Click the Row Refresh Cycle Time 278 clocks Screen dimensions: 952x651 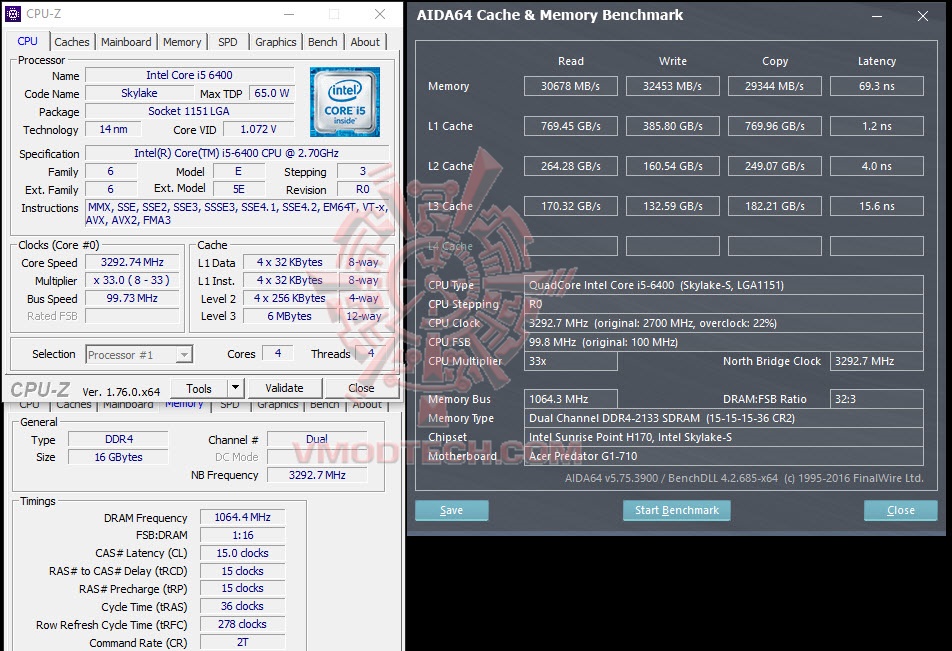click(242, 624)
